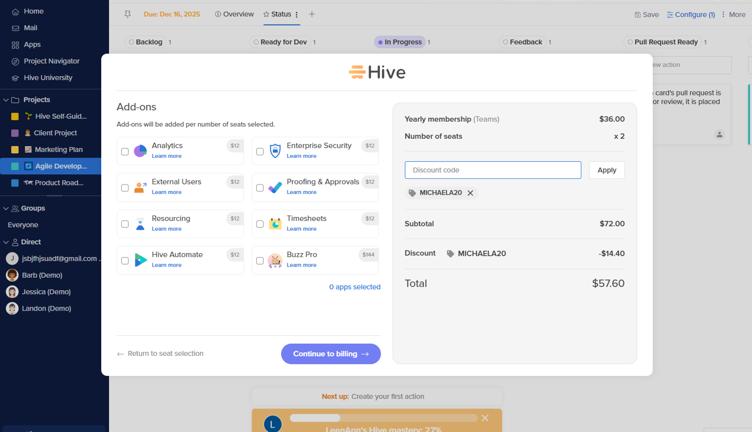Open Learn more under Enterprise Security
Viewport: 752px width, 432px height.
(301, 156)
